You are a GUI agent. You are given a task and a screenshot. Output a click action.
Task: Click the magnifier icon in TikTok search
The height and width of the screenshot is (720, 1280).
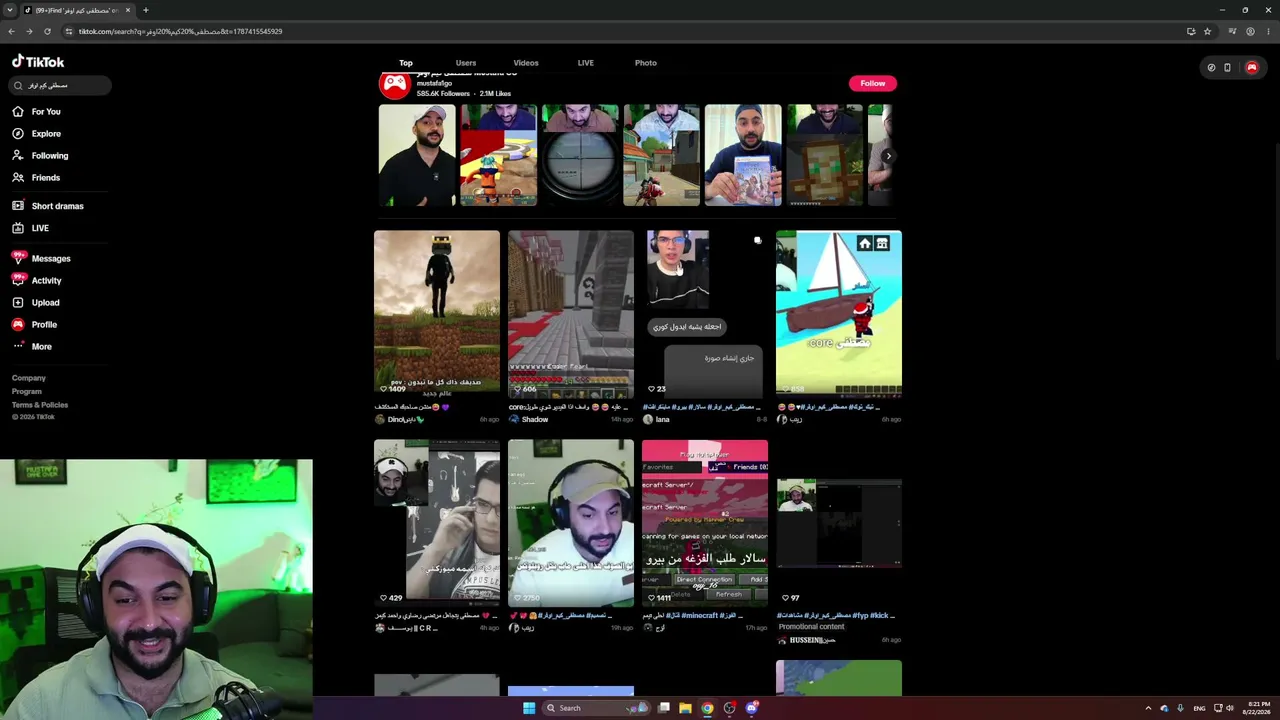(x=18, y=86)
